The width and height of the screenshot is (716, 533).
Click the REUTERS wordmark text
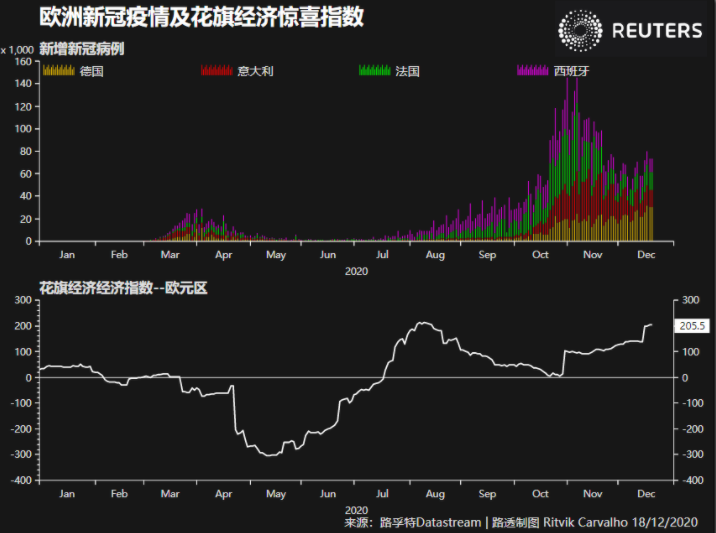click(x=657, y=31)
